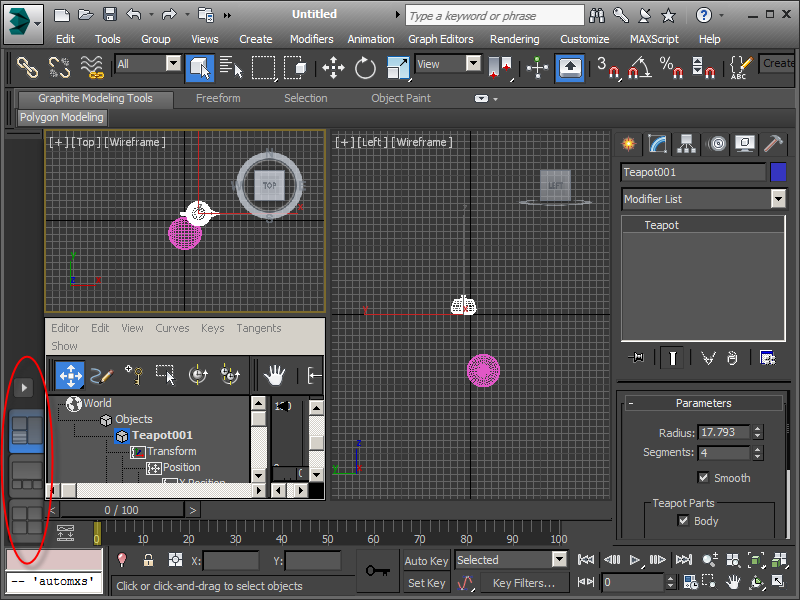Open the Graph Editors menu
Image resolution: width=800 pixels, height=600 pixels.
[x=440, y=39]
